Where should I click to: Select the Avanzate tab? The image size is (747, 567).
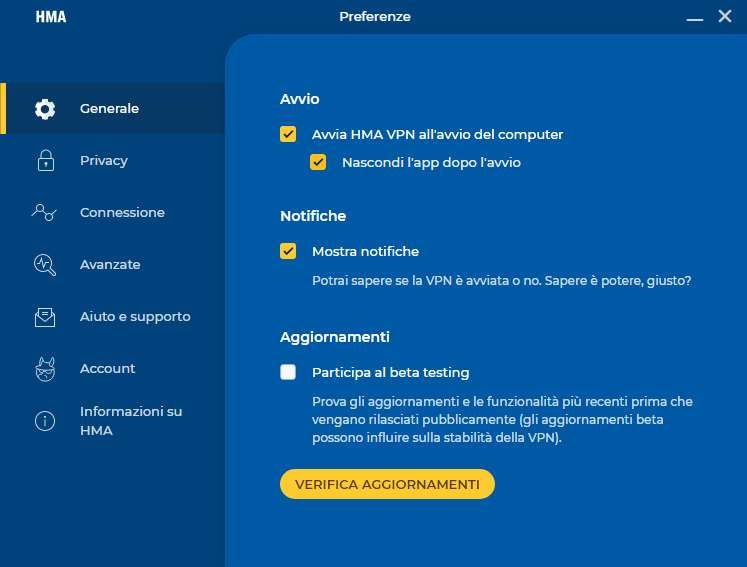tap(112, 264)
